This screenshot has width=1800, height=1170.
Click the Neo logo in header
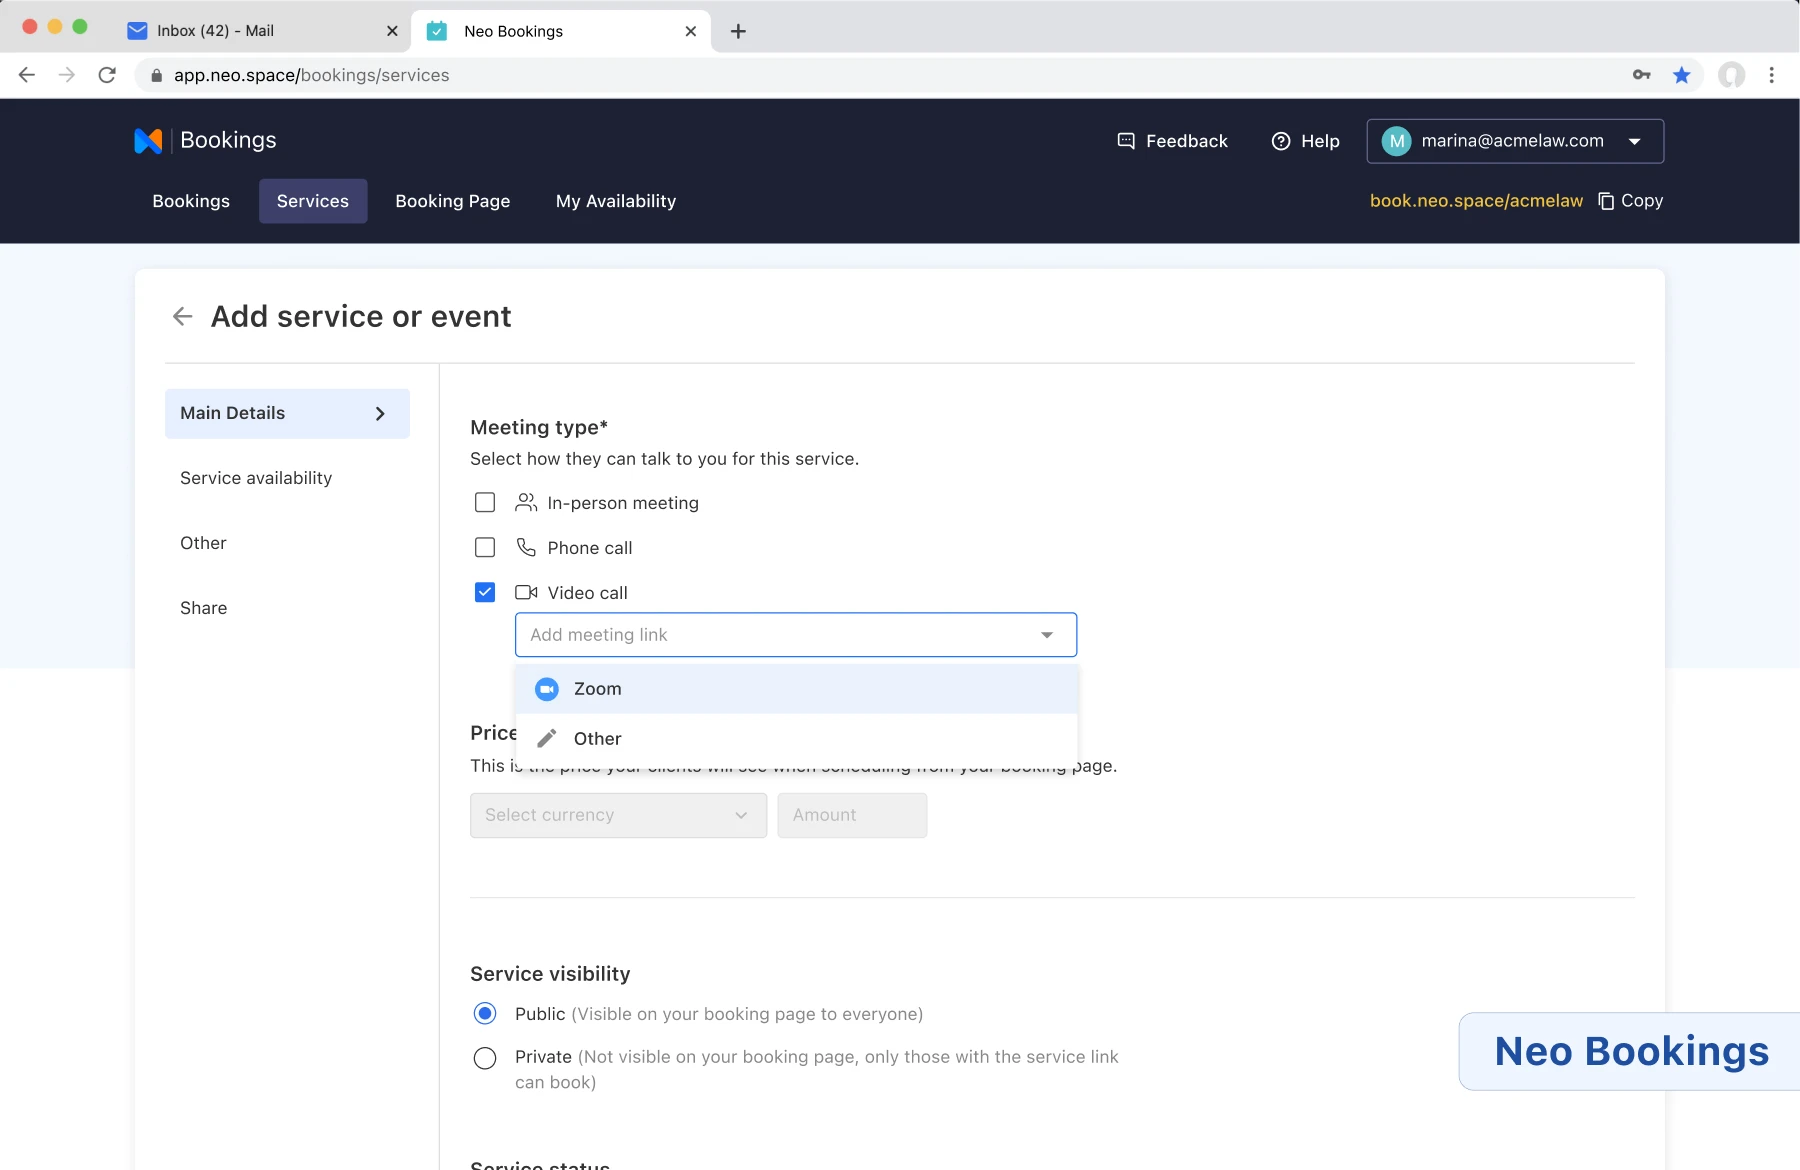[148, 141]
